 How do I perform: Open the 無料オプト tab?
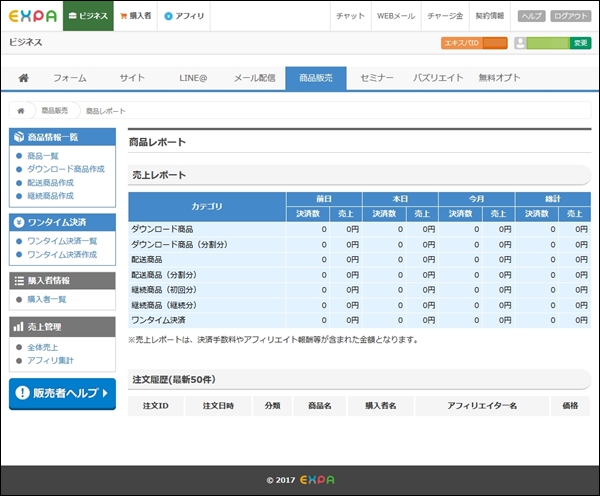click(499, 78)
